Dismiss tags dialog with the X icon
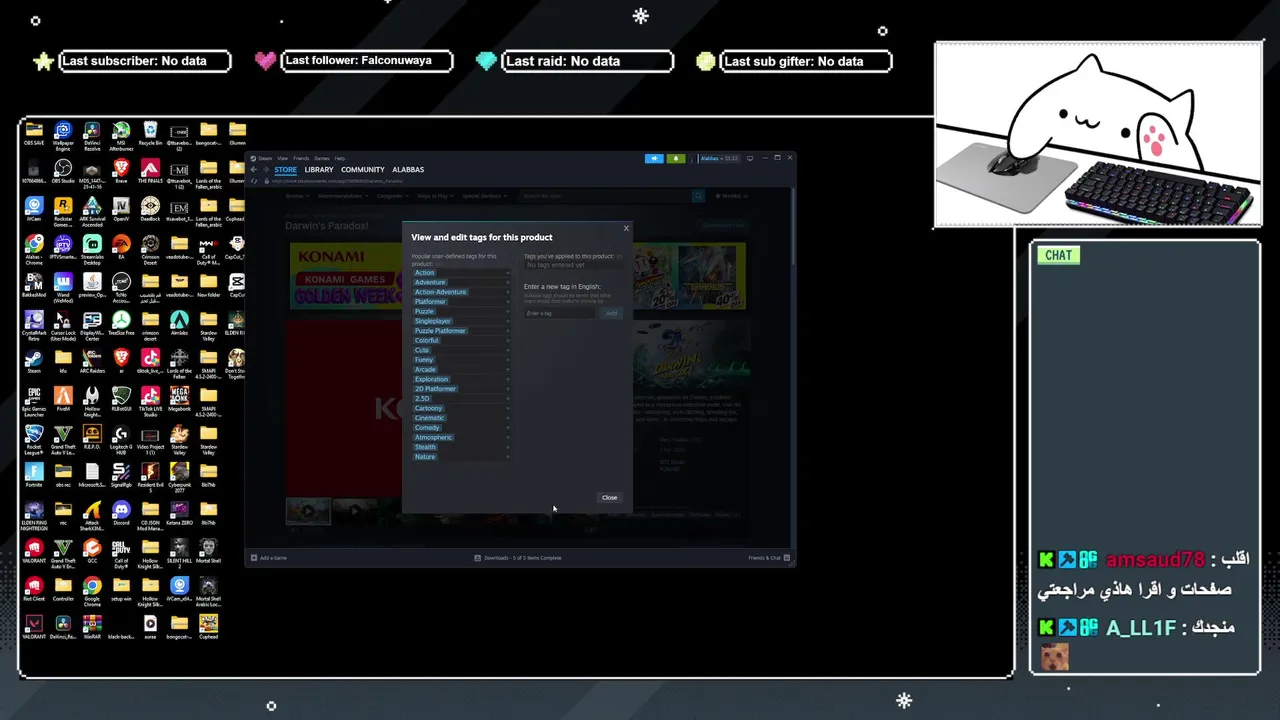This screenshot has height=720, width=1280. tap(626, 228)
